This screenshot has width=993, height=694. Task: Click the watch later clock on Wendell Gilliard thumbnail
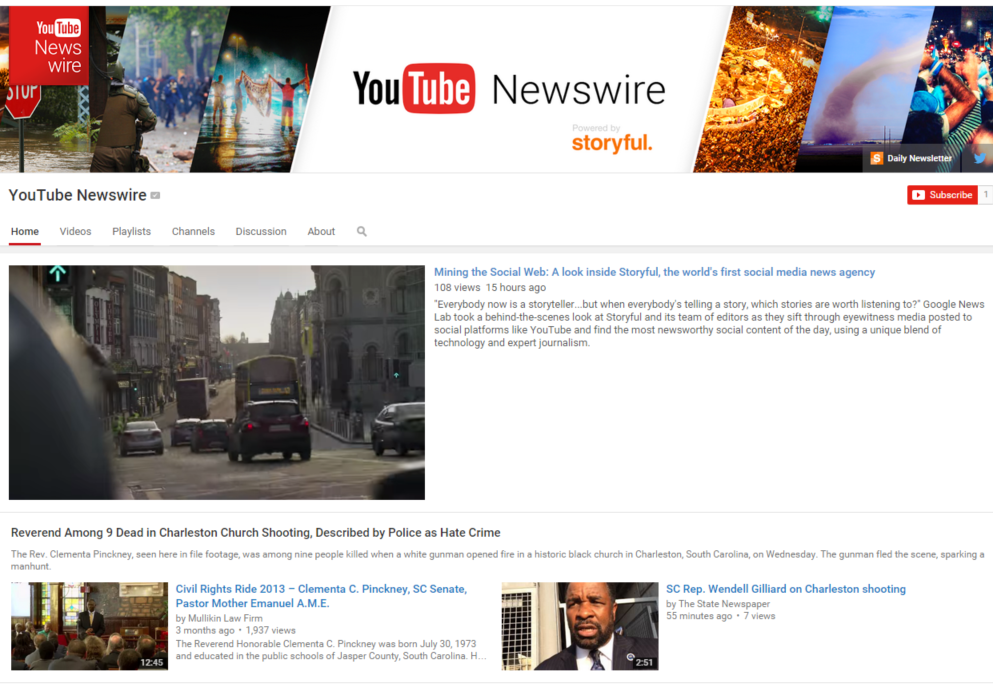click(630, 657)
